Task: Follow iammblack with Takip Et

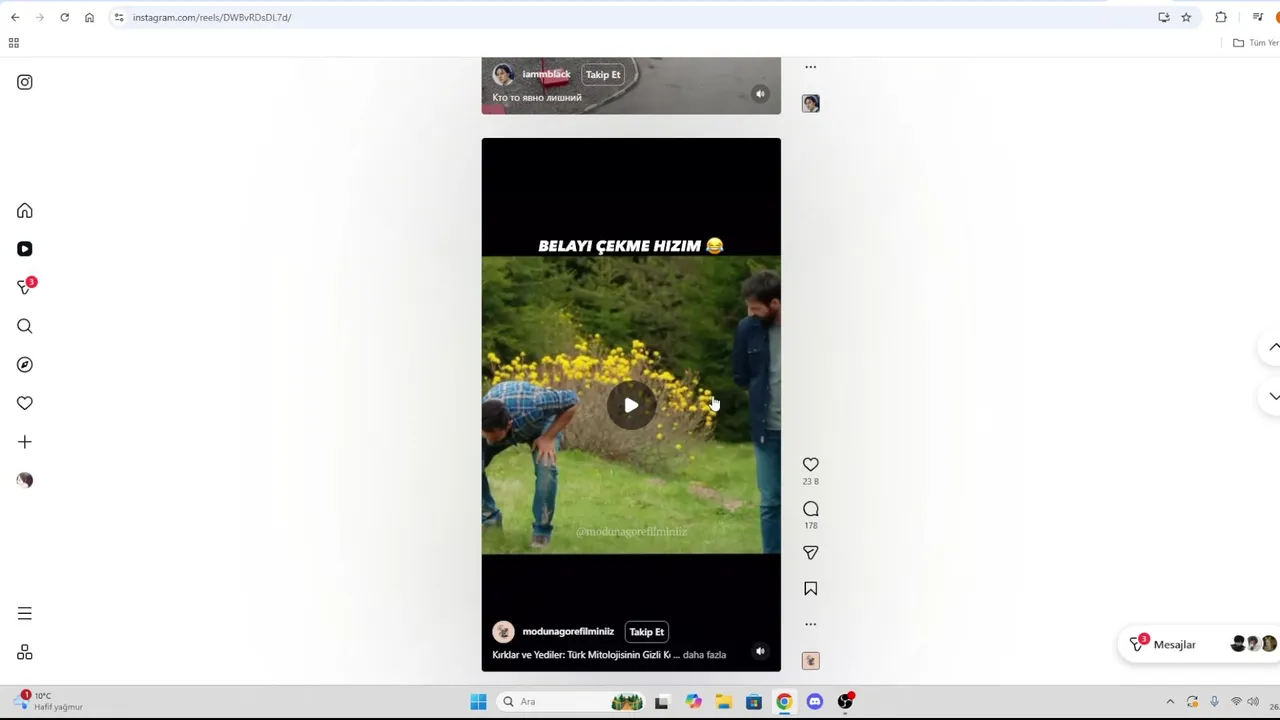Action: pyautogui.click(x=603, y=75)
